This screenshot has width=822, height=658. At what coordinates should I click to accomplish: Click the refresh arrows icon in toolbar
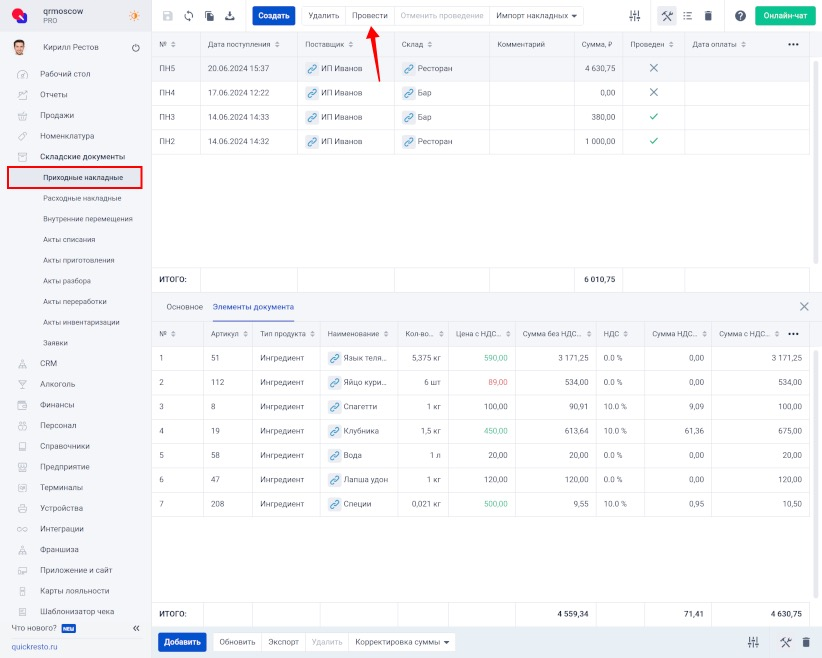(x=189, y=16)
